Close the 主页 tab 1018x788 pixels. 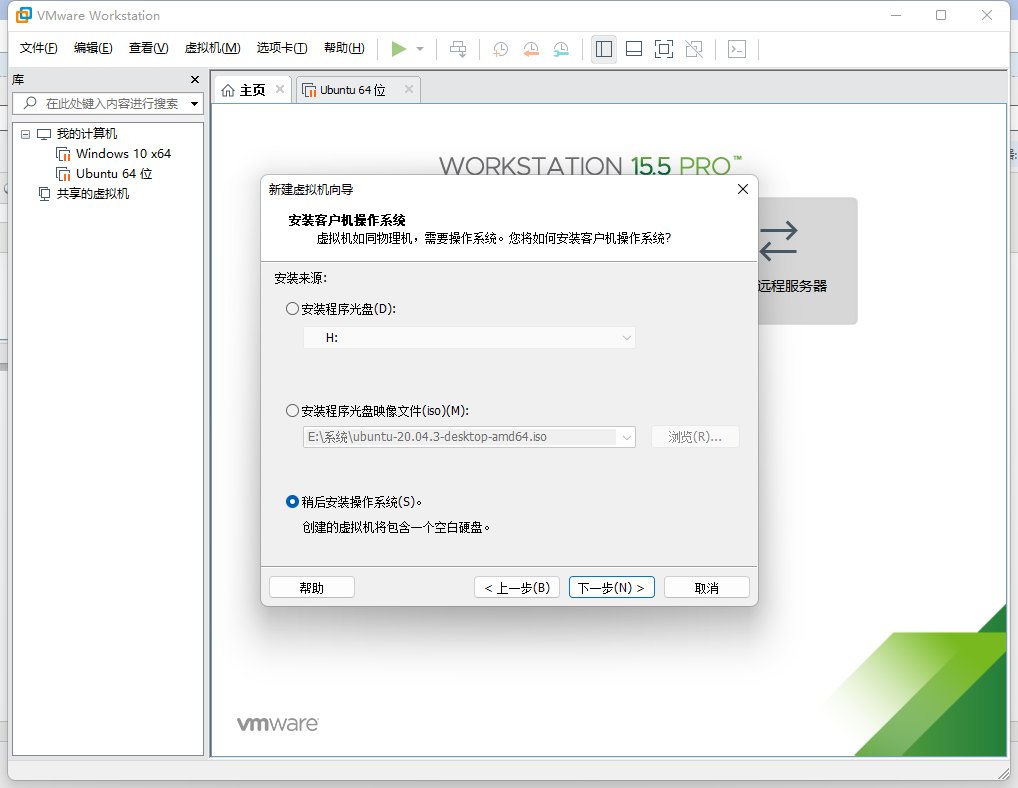(280, 89)
